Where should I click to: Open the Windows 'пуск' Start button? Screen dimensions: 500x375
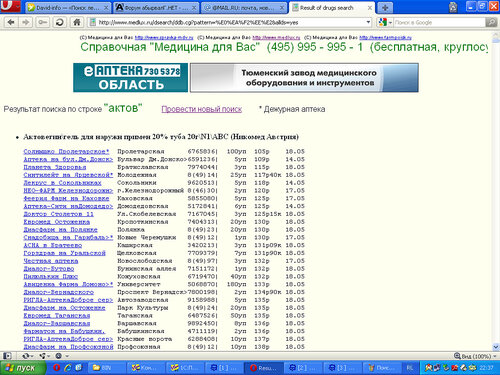pyautogui.click(x=22, y=368)
